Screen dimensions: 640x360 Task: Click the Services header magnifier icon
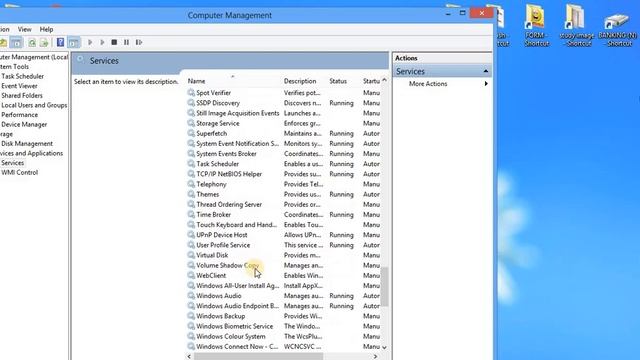point(81,60)
